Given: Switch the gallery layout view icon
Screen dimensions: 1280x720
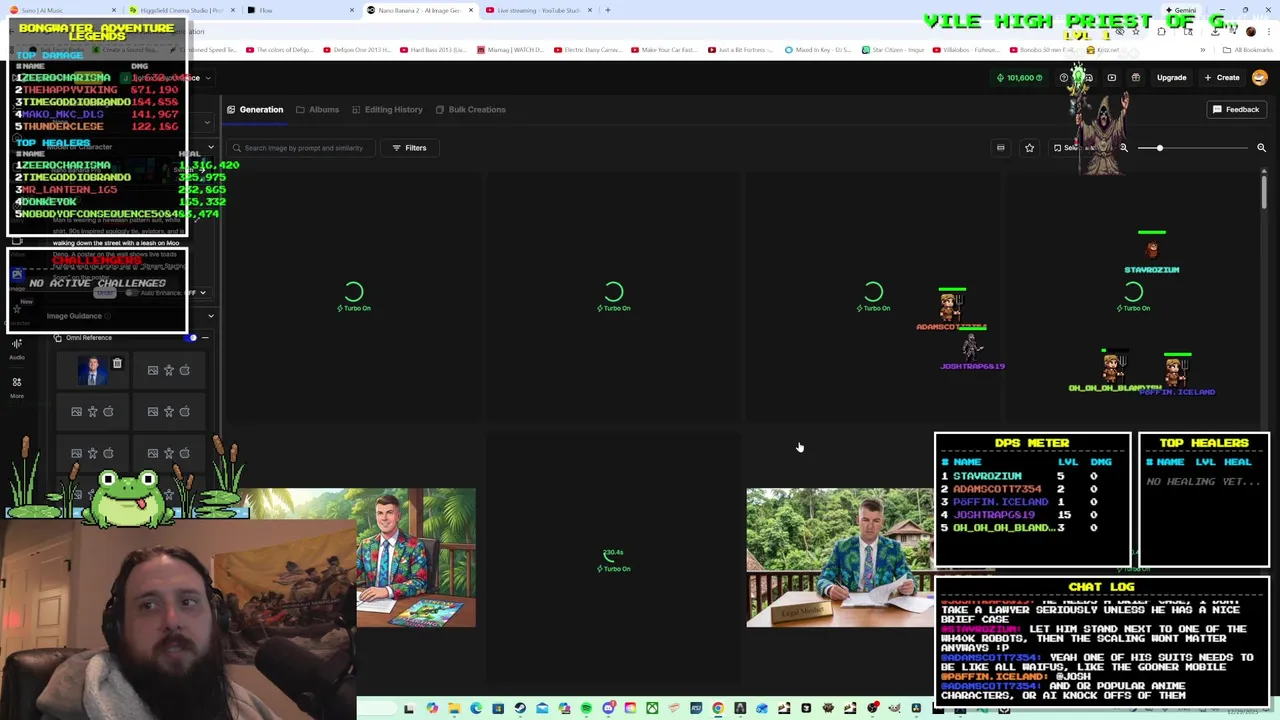Looking at the screenshot, I should [x=1000, y=148].
